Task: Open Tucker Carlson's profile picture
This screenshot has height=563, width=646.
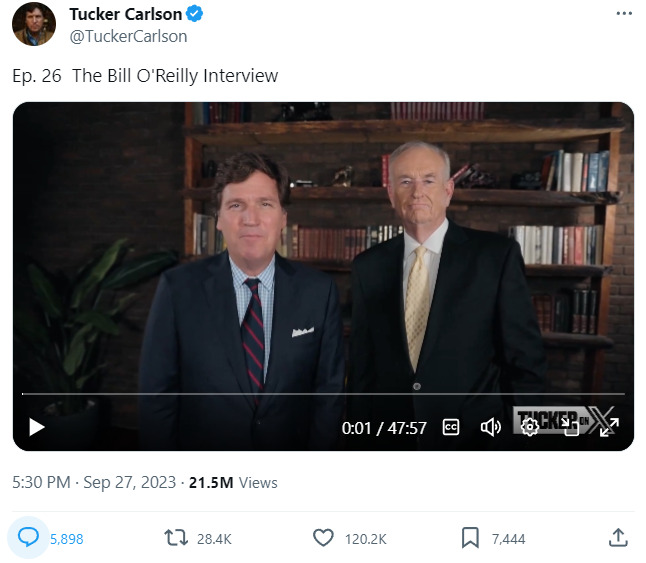Action: (x=34, y=24)
